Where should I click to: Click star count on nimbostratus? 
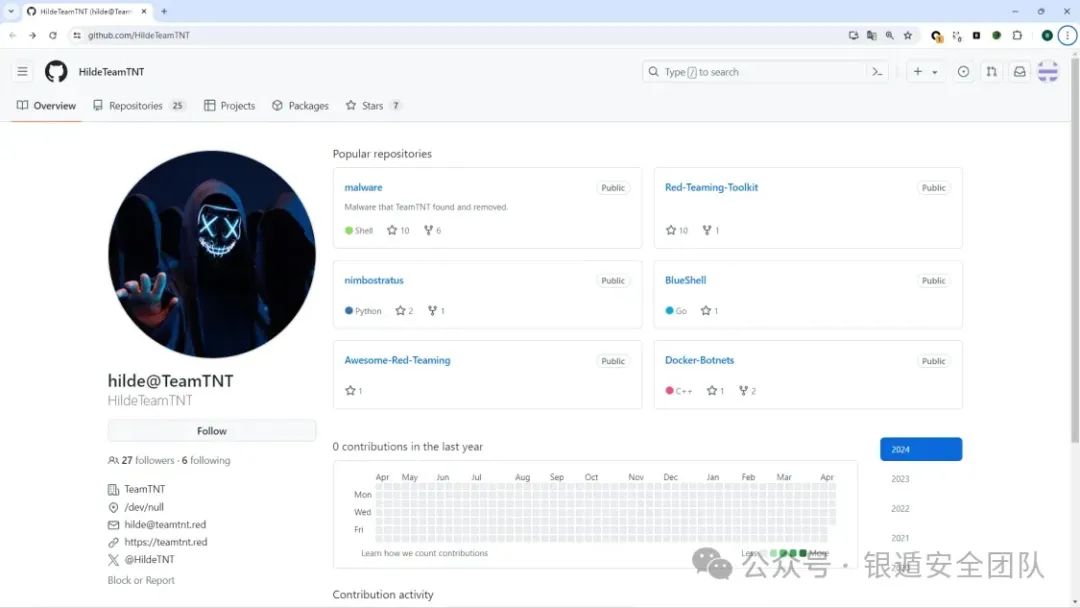tap(404, 311)
